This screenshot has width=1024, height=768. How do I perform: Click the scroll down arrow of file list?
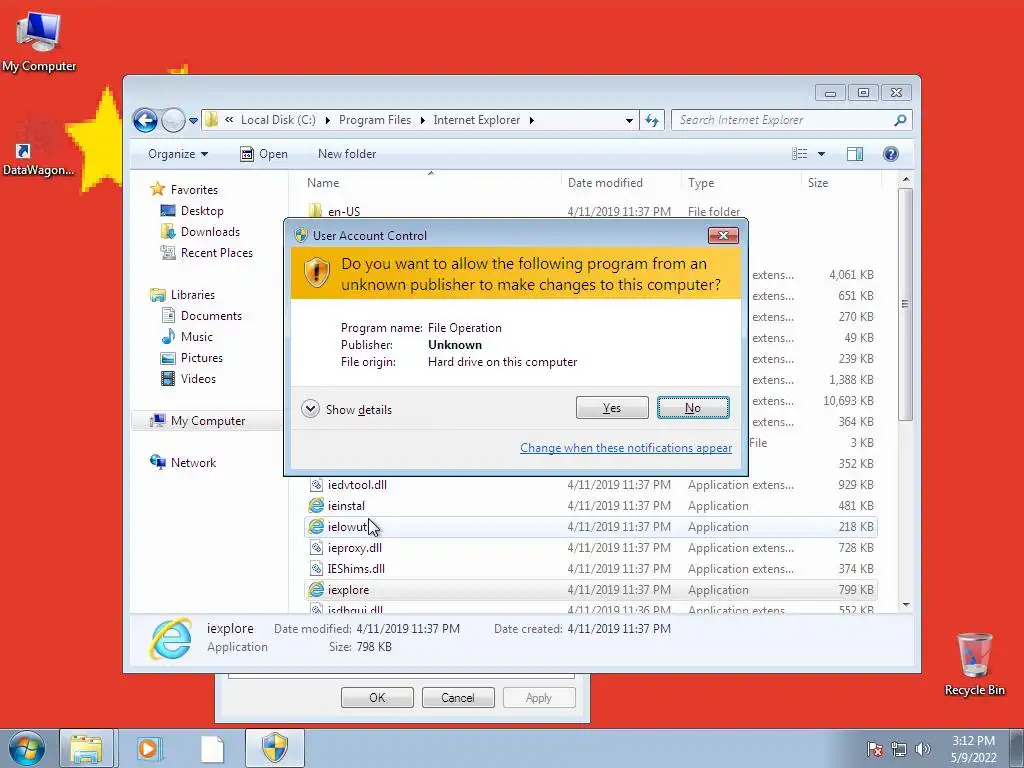906,605
